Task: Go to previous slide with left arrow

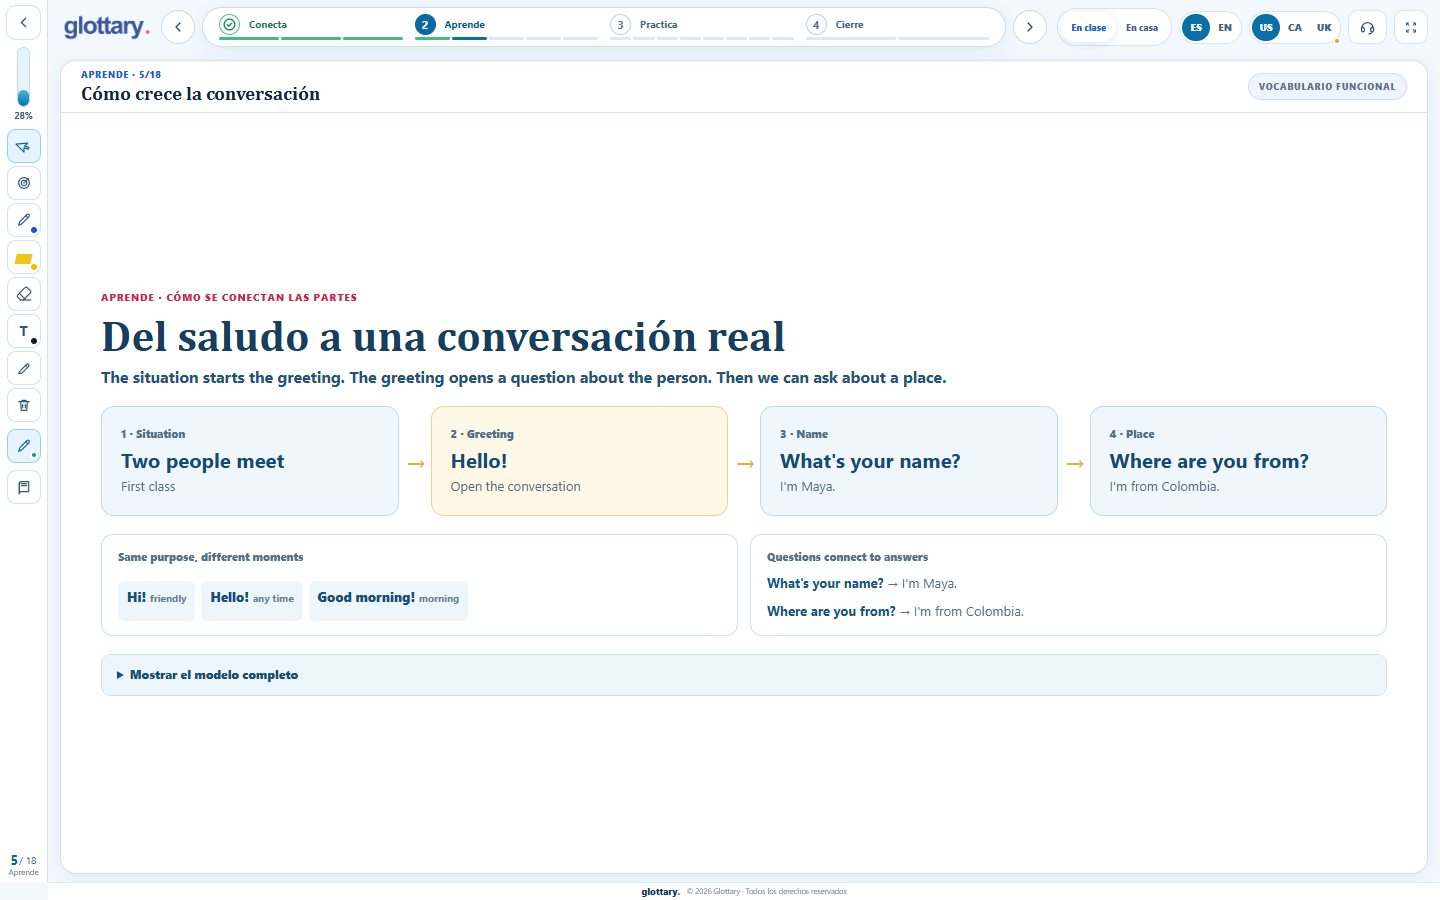Action: click(178, 27)
